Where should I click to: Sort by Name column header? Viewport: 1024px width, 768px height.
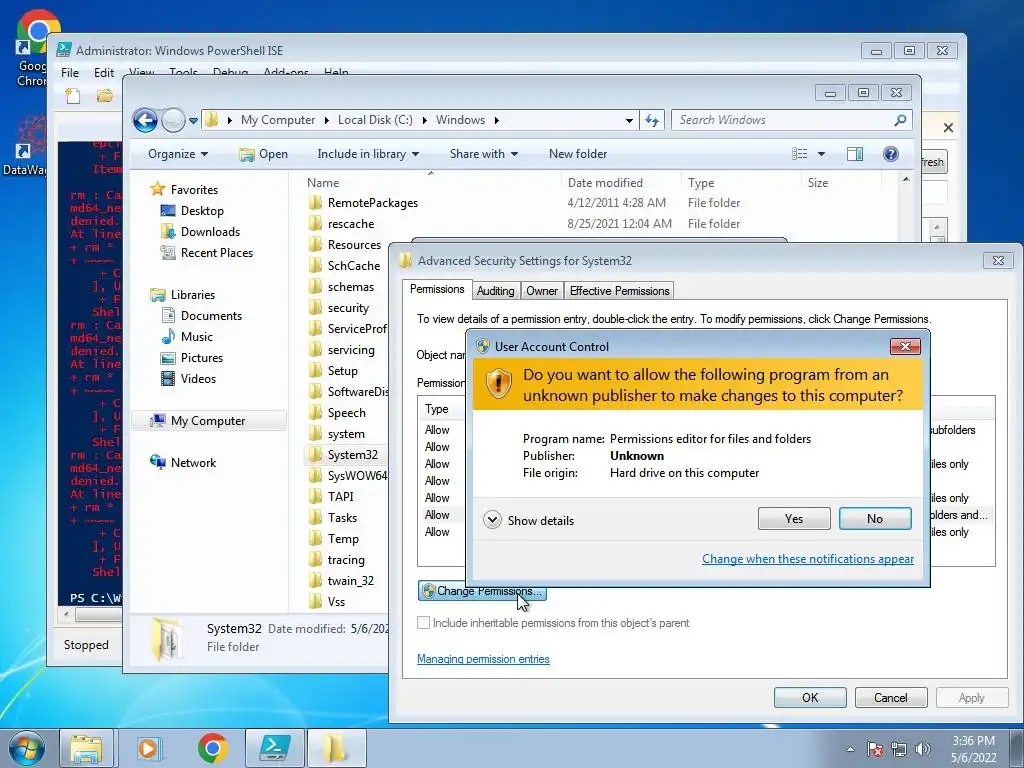(323, 183)
